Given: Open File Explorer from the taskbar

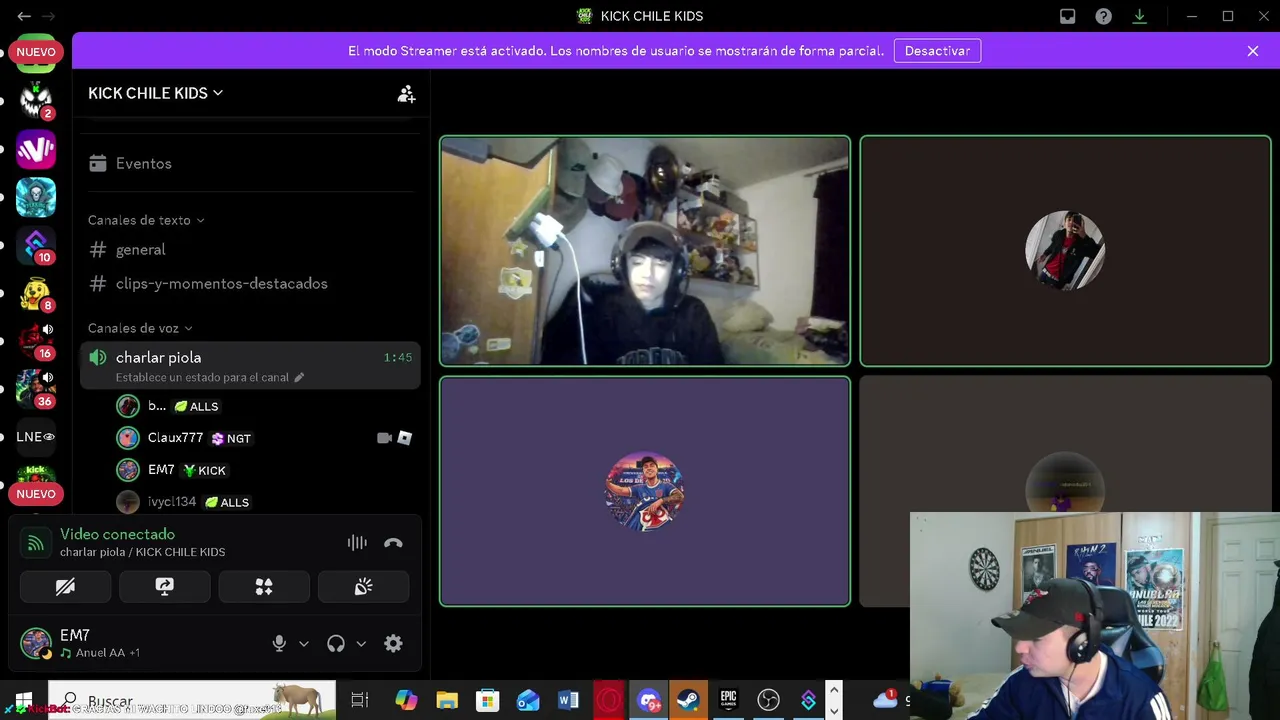Looking at the screenshot, I should pos(447,700).
